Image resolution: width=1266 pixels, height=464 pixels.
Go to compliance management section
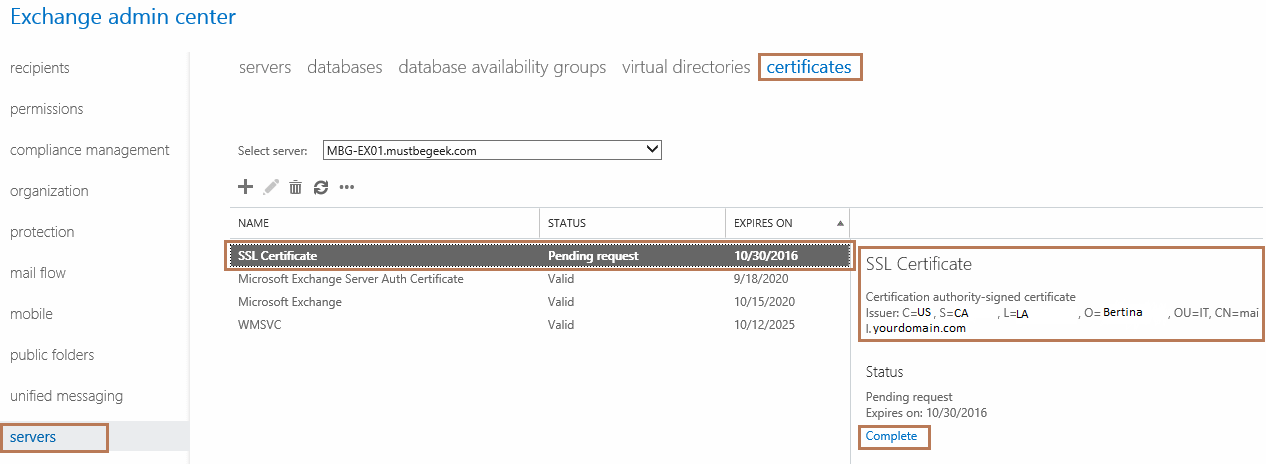coord(90,150)
